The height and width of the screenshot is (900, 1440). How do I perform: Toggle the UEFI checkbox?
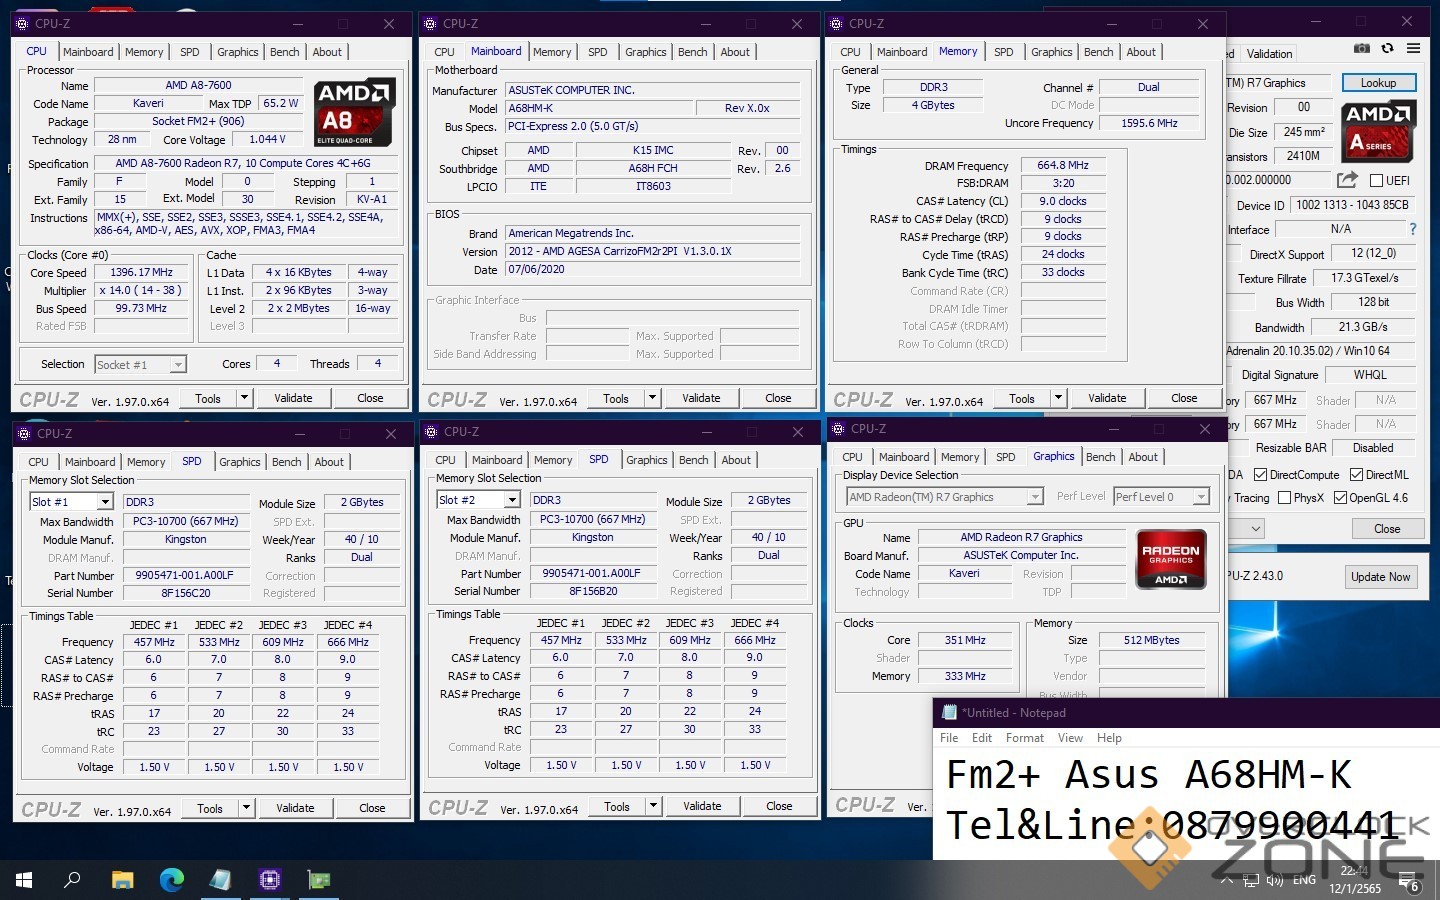tap(1376, 181)
